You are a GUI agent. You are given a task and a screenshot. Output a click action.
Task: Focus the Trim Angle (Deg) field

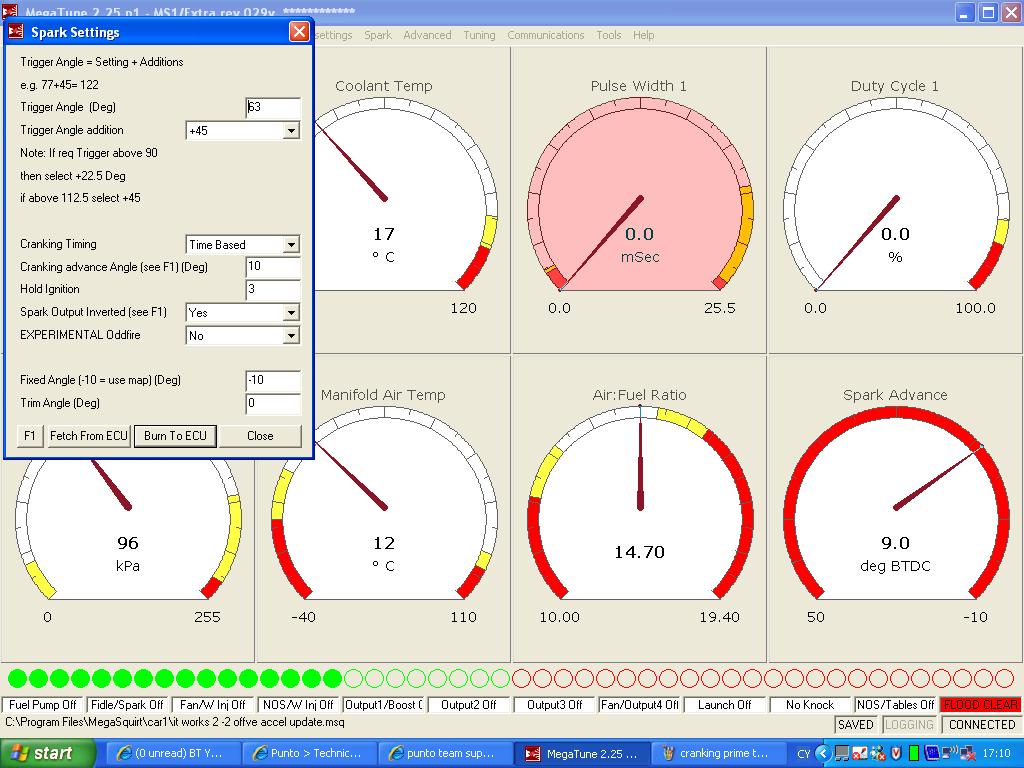[273, 403]
